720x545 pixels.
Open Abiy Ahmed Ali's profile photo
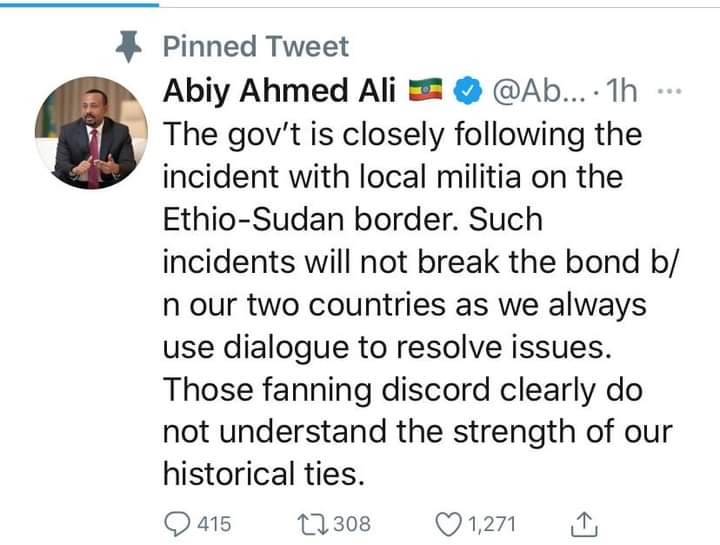coord(85,133)
